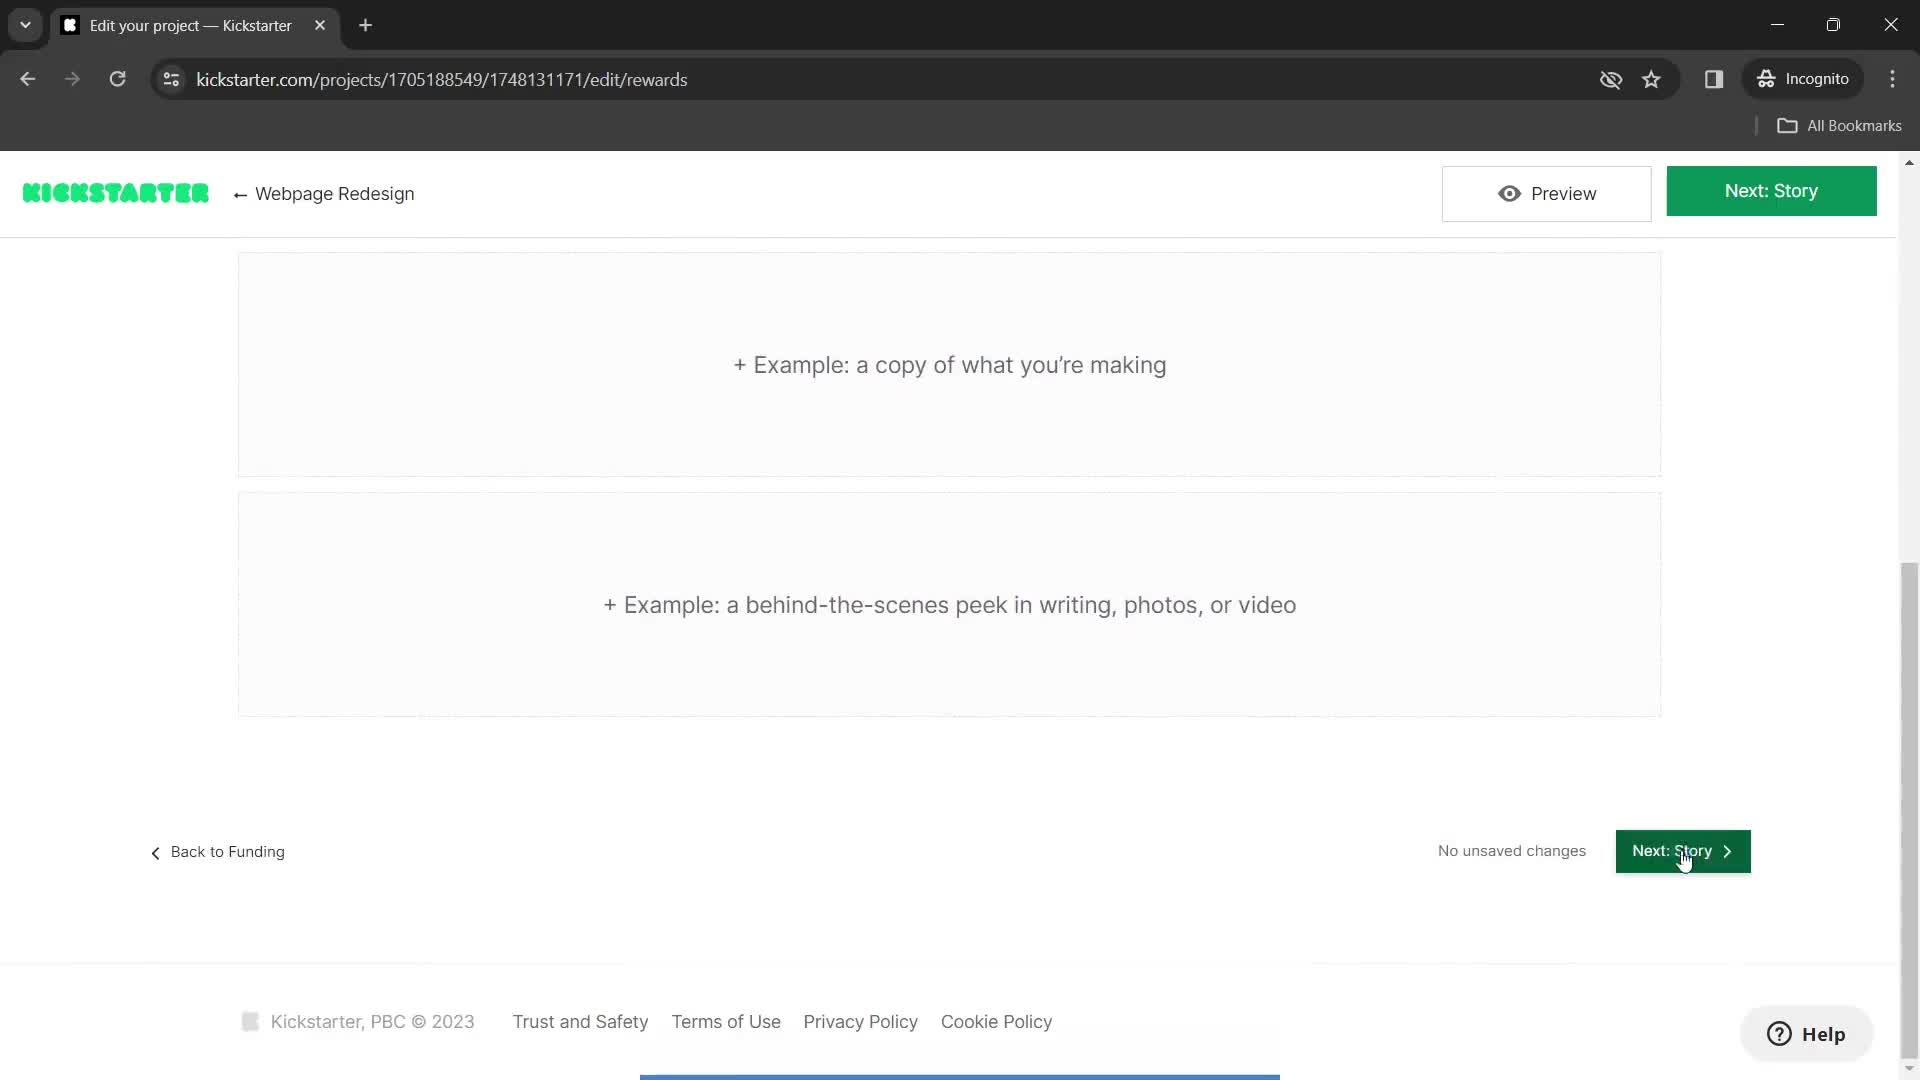Click the Incognito mode icon

click(x=1768, y=79)
